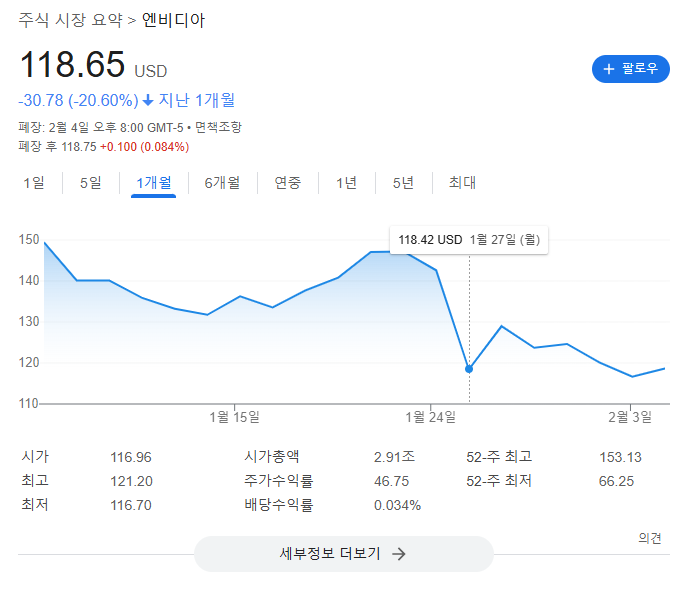This screenshot has height=589, width=685.
Task: Click the 52-주 최저 value 66.25
Action: pyautogui.click(x=616, y=481)
